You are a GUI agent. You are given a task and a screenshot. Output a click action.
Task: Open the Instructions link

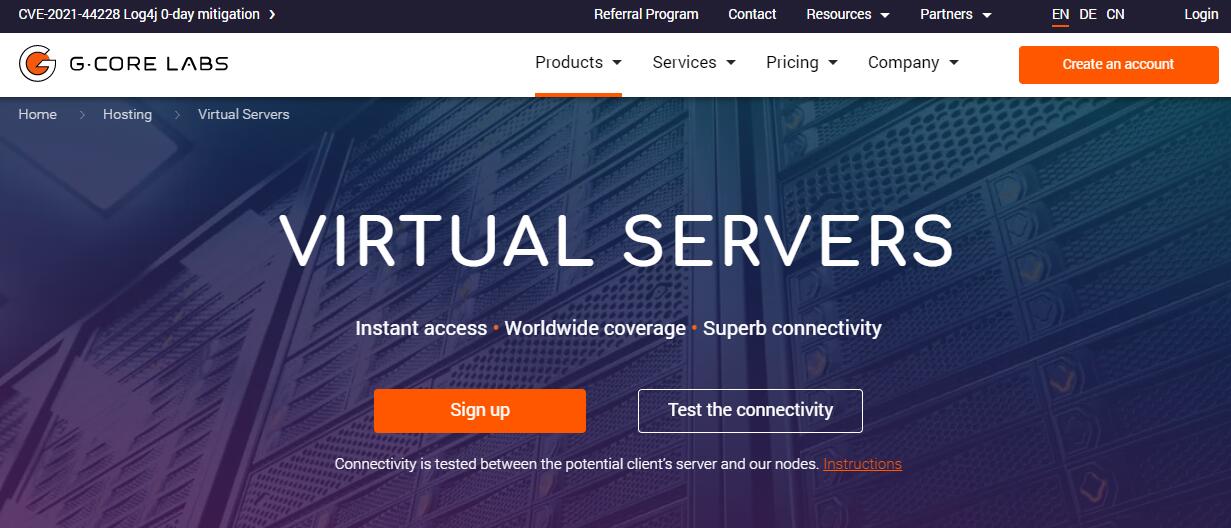[x=862, y=464]
